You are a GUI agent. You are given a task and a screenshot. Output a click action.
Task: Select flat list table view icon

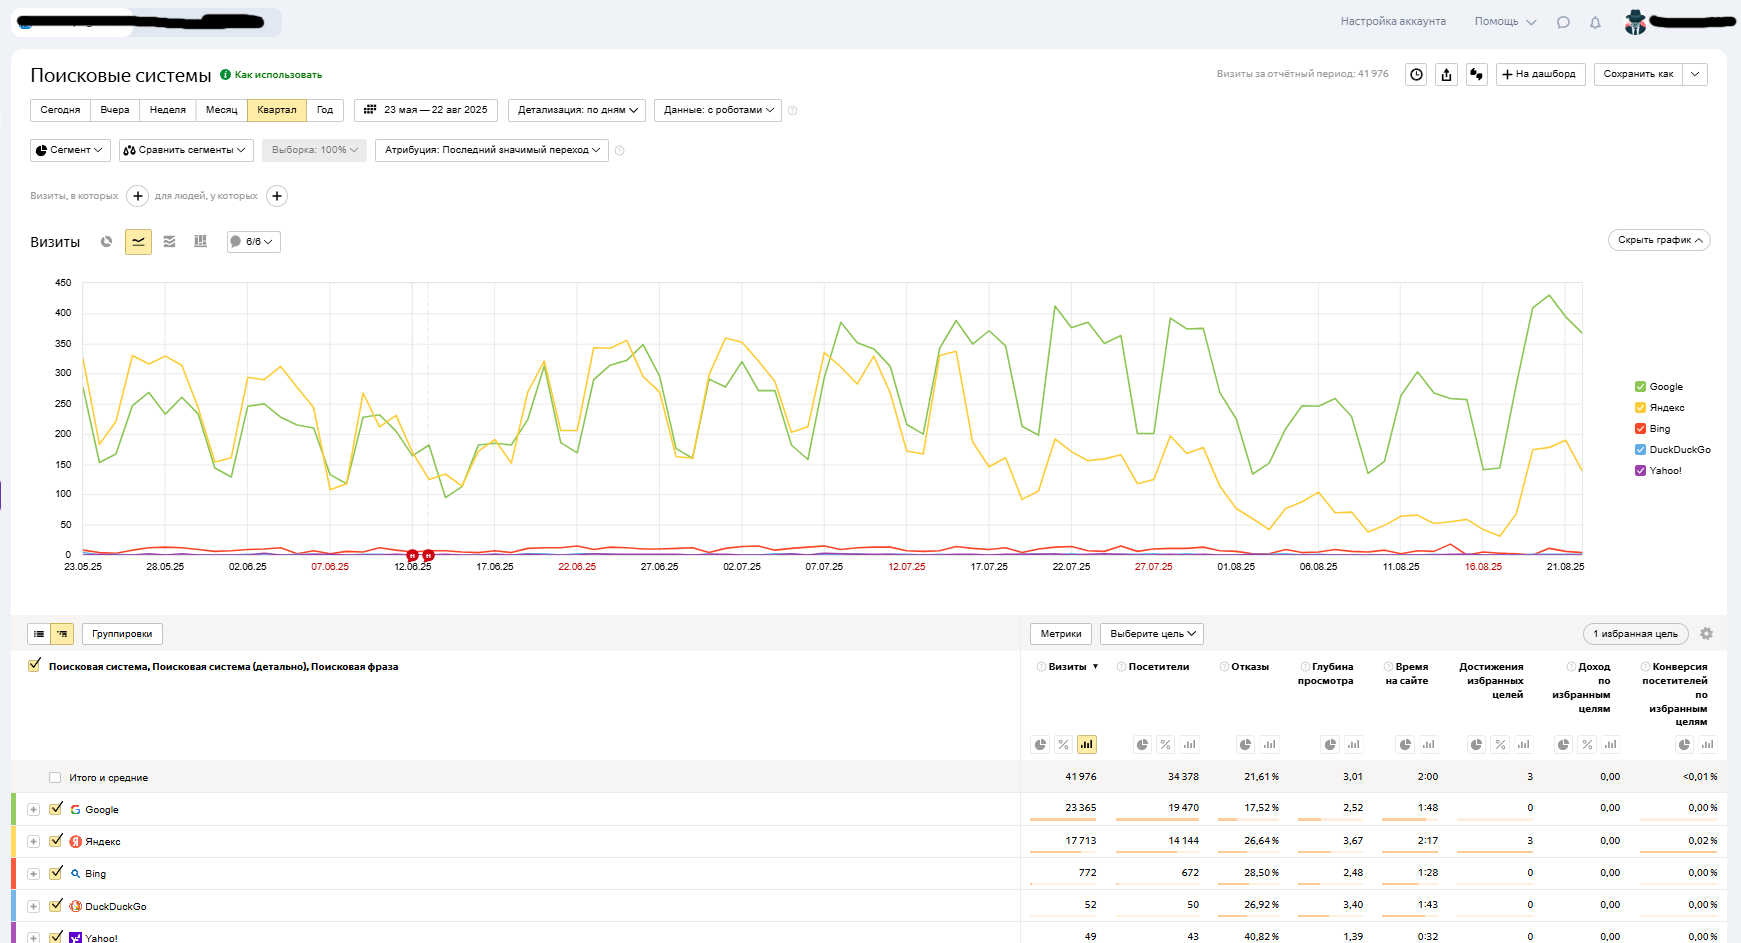pos(38,634)
